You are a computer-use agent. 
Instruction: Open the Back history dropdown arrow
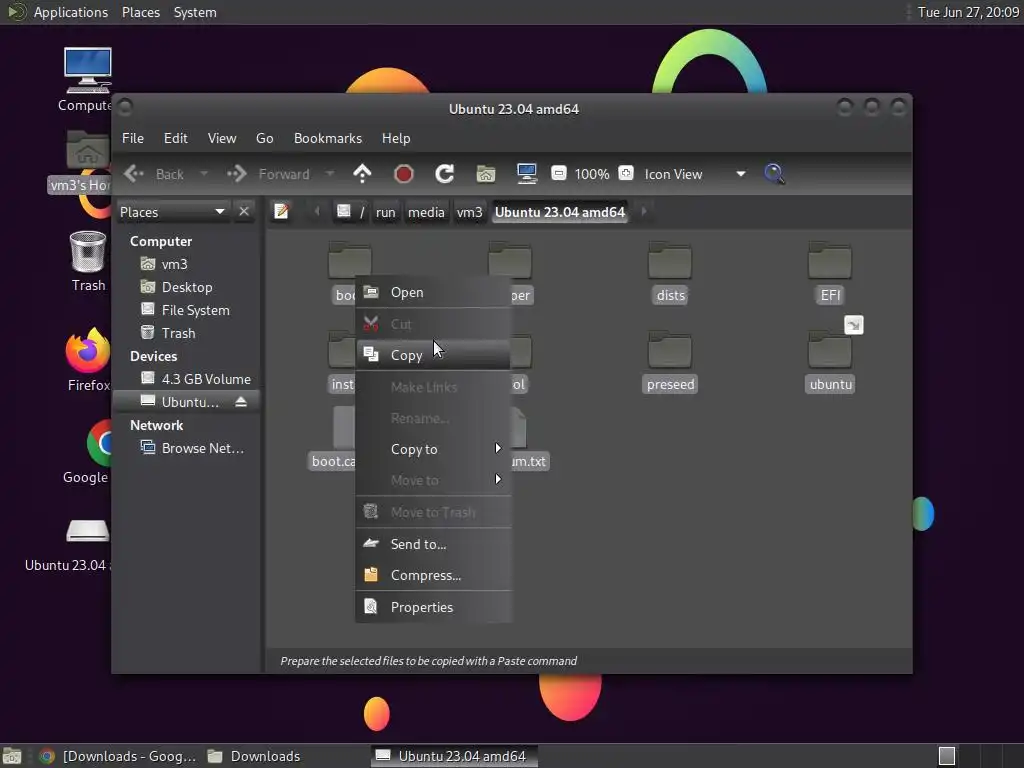(204, 174)
